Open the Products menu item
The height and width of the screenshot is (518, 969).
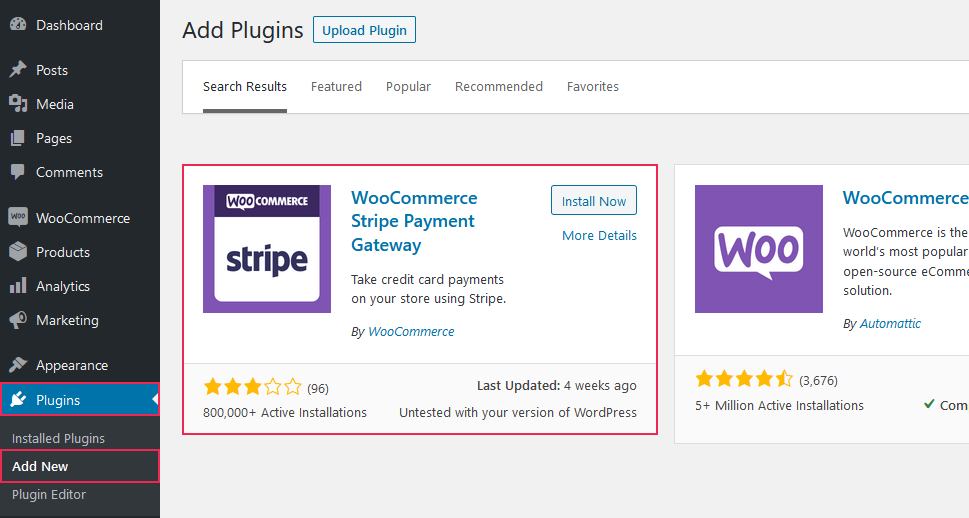(63, 252)
